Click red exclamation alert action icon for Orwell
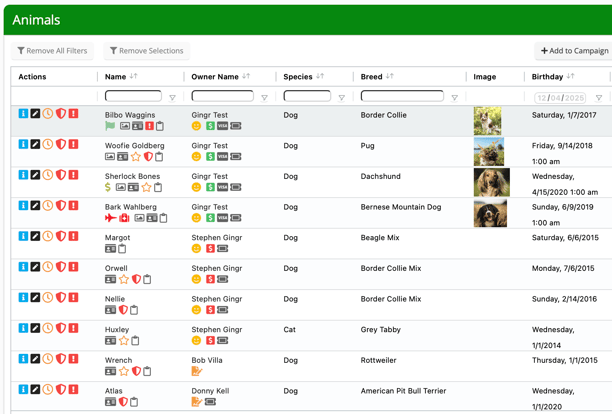This screenshot has width=612, height=414. 73,267
